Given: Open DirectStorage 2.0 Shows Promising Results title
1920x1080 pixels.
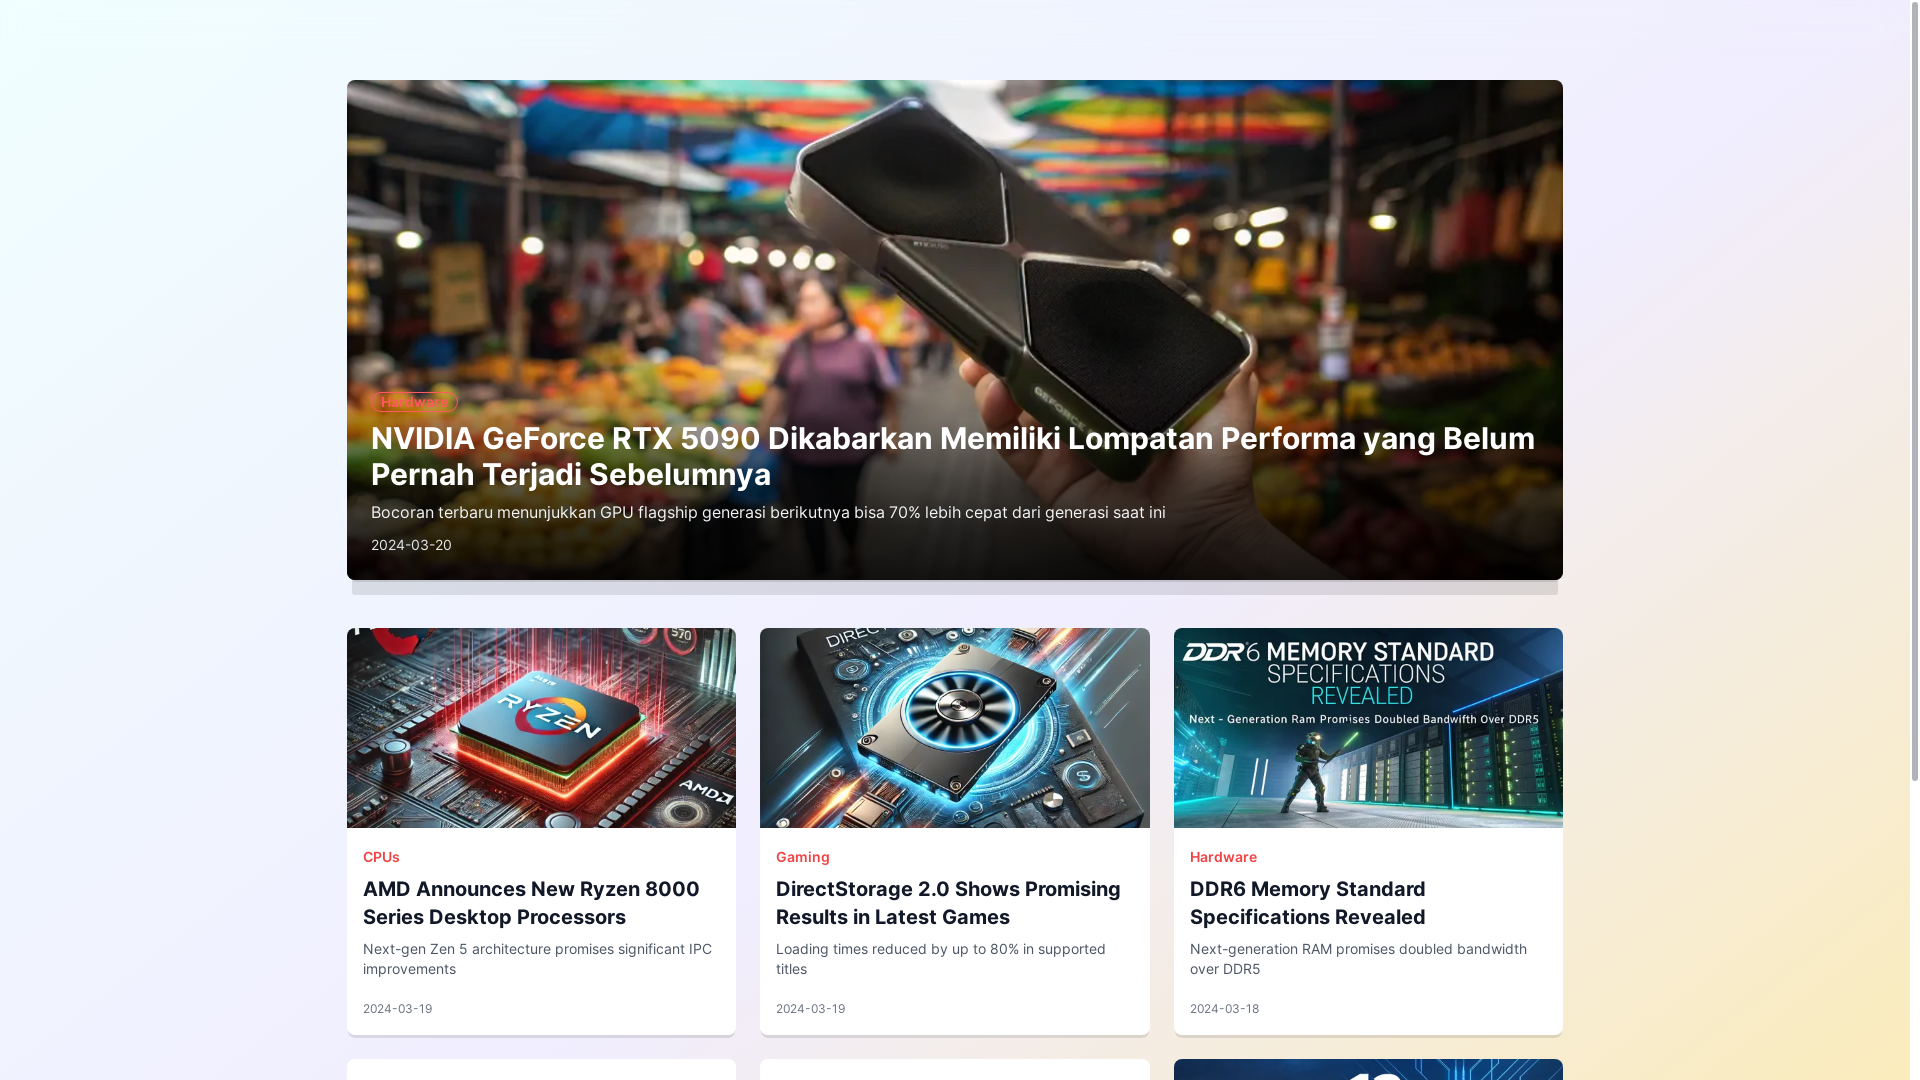Looking at the screenshot, I should [x=948, y=903].
